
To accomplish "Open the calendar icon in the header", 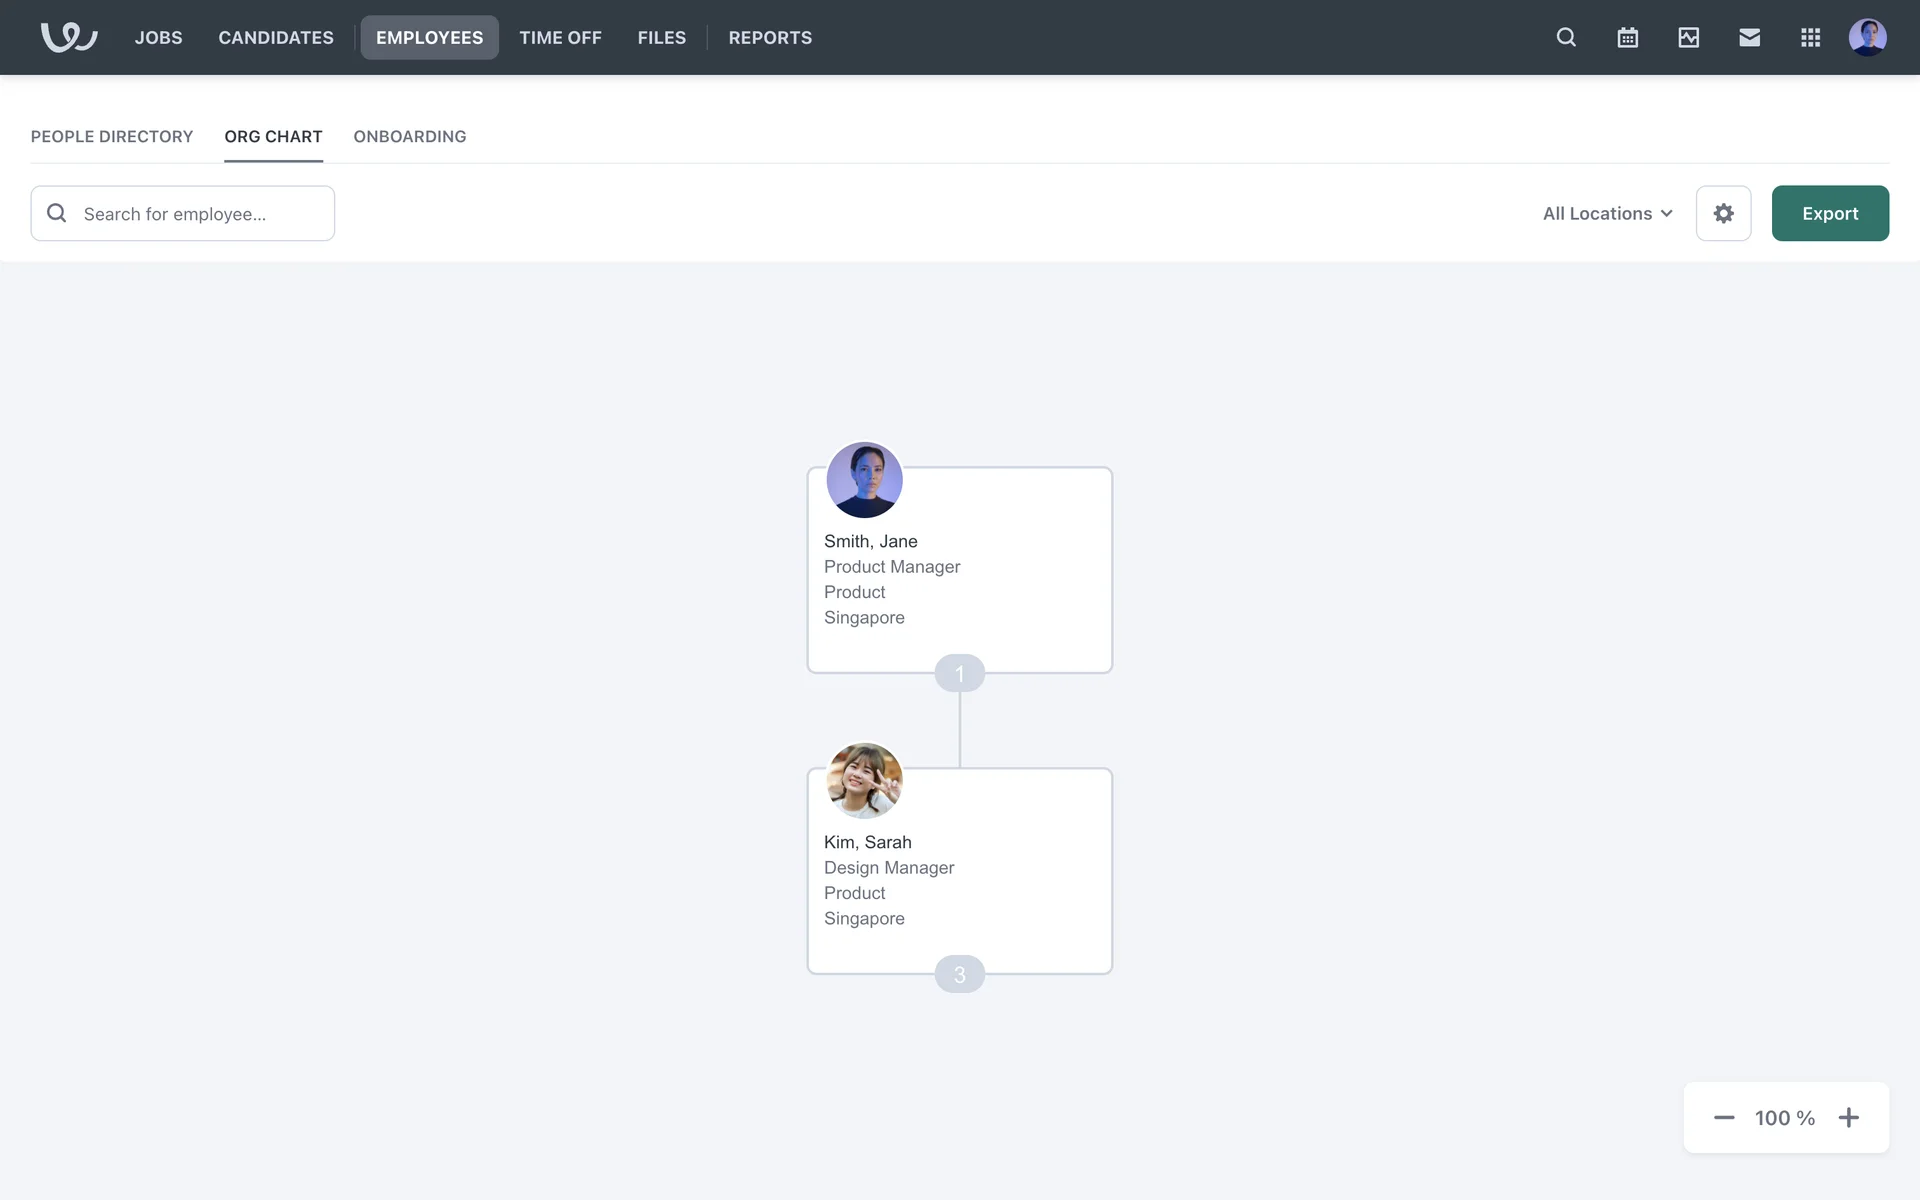I will point(1627,37).
